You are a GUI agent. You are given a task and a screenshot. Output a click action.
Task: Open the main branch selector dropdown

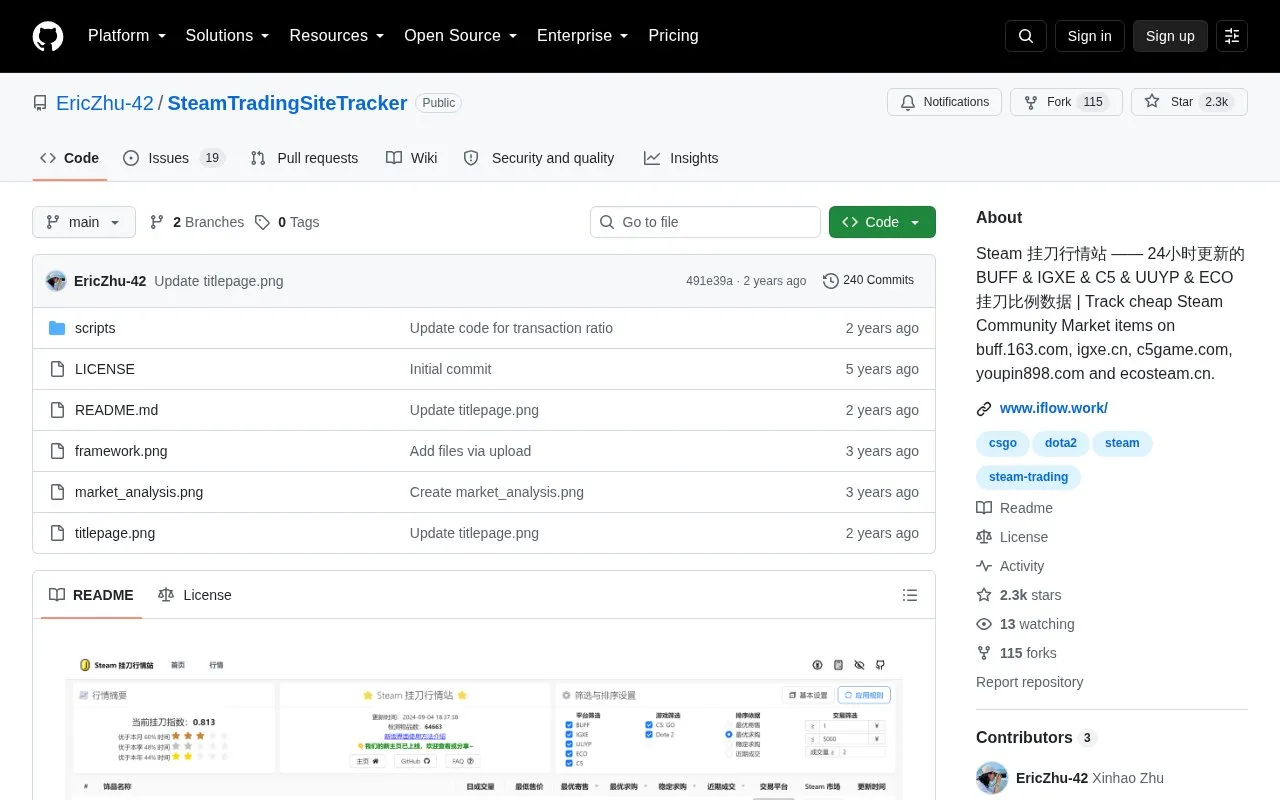click(x=84, y=222)
